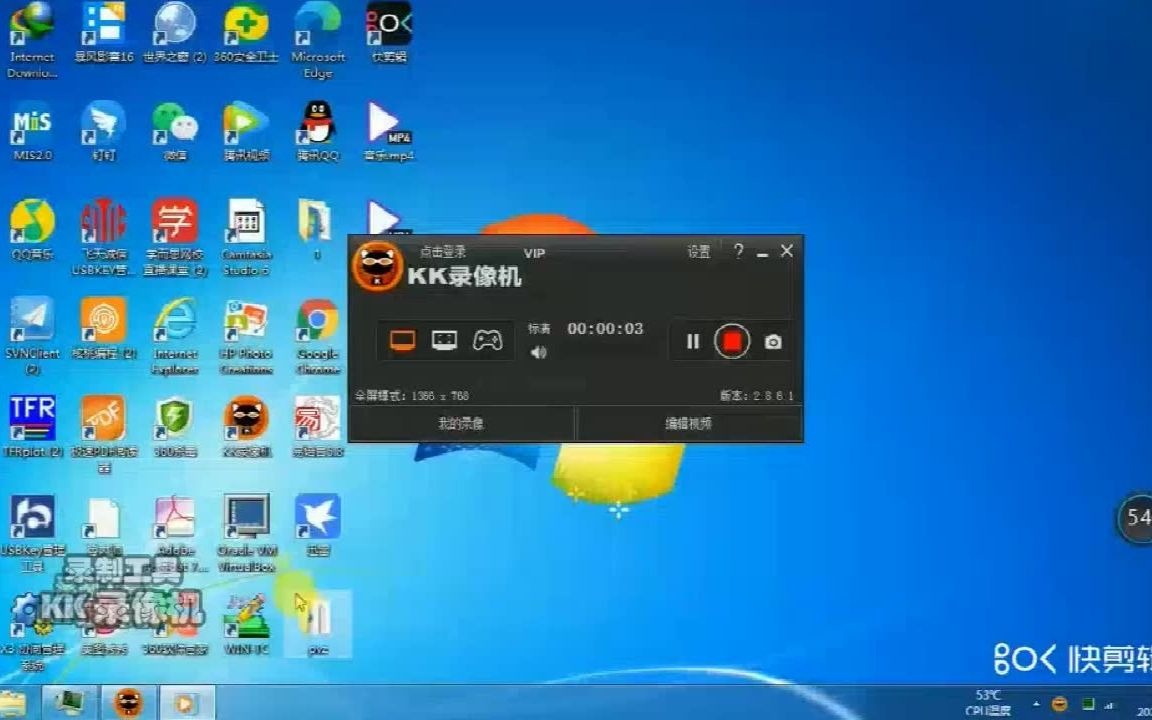Select the SVNClient (2) desktop shortcut
Viewport: 1152px width, 720px height.
[32, 336]
